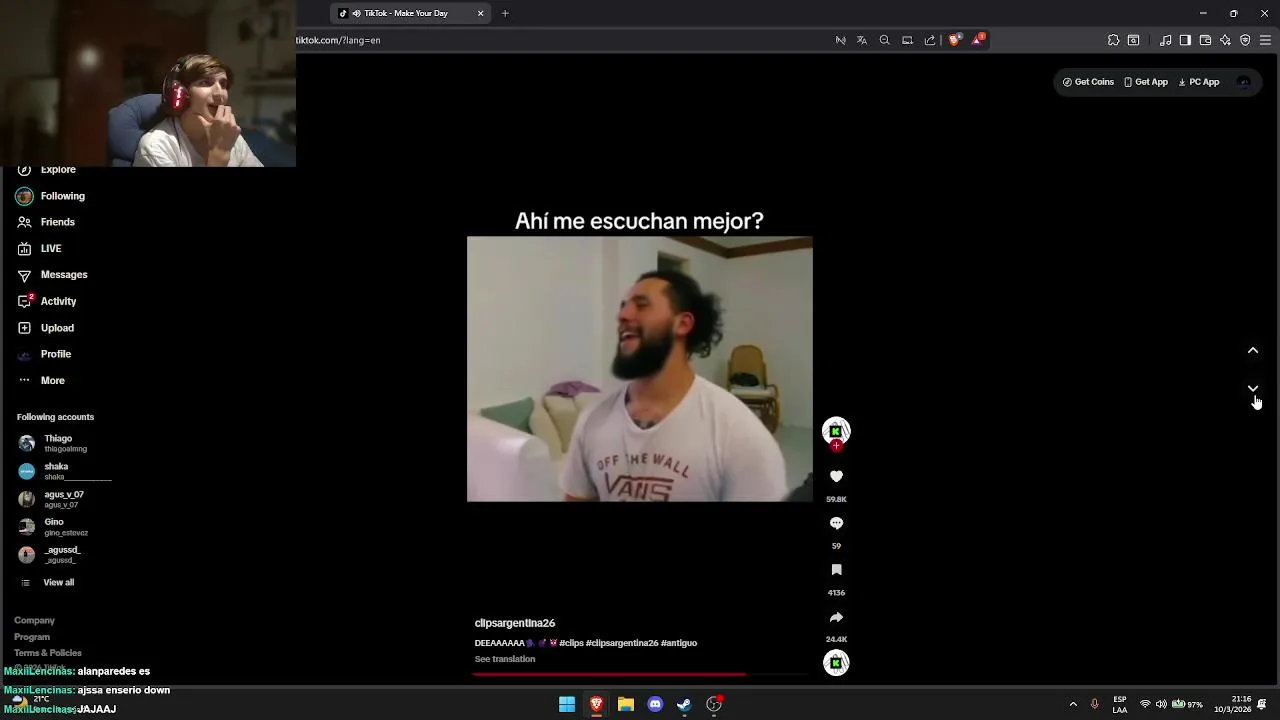The height and width of the screenshot is (720, 1280).
Task: Share the video with arrow icon
Action: click(836, 617)
